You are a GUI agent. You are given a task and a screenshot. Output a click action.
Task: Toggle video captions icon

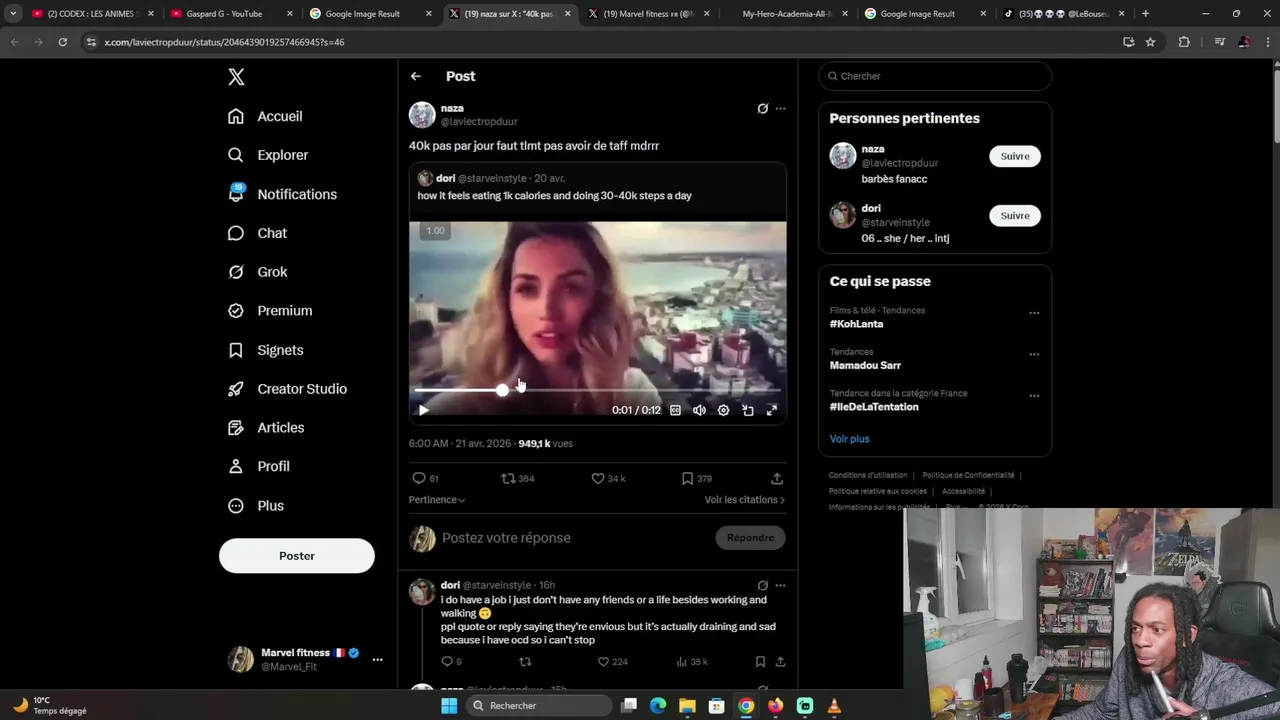pos(675,410)
